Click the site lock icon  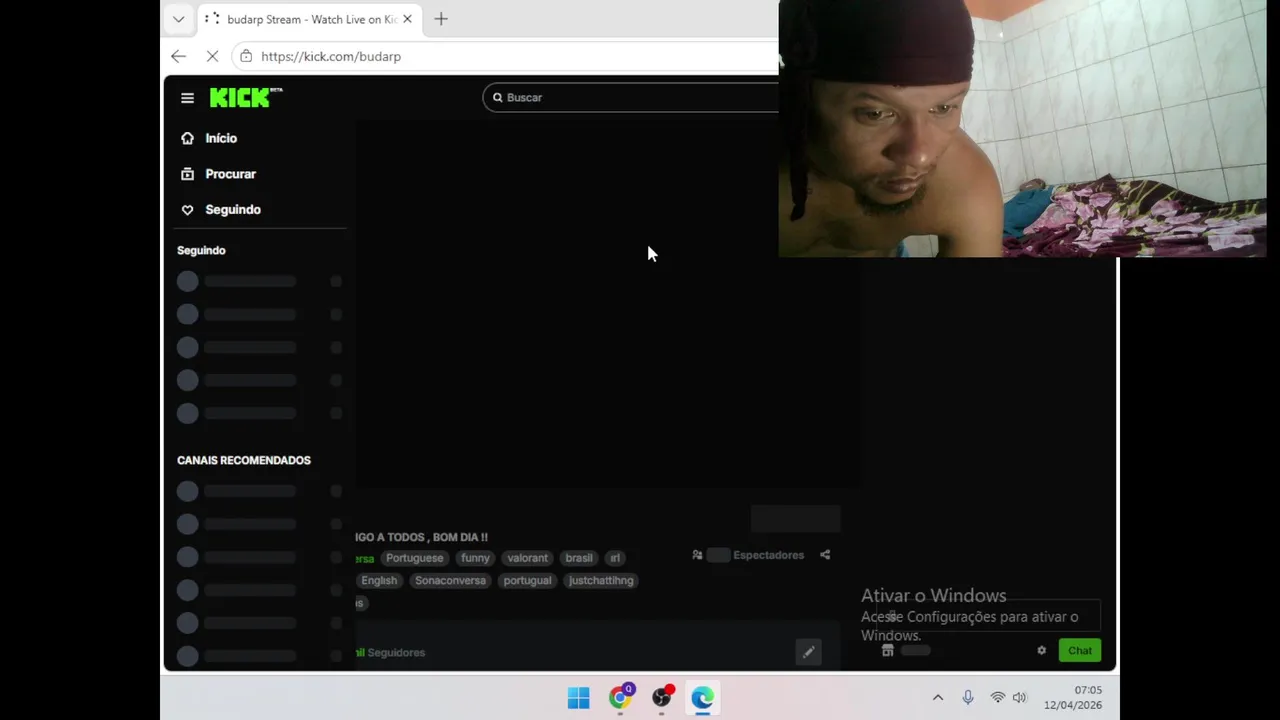246,56
